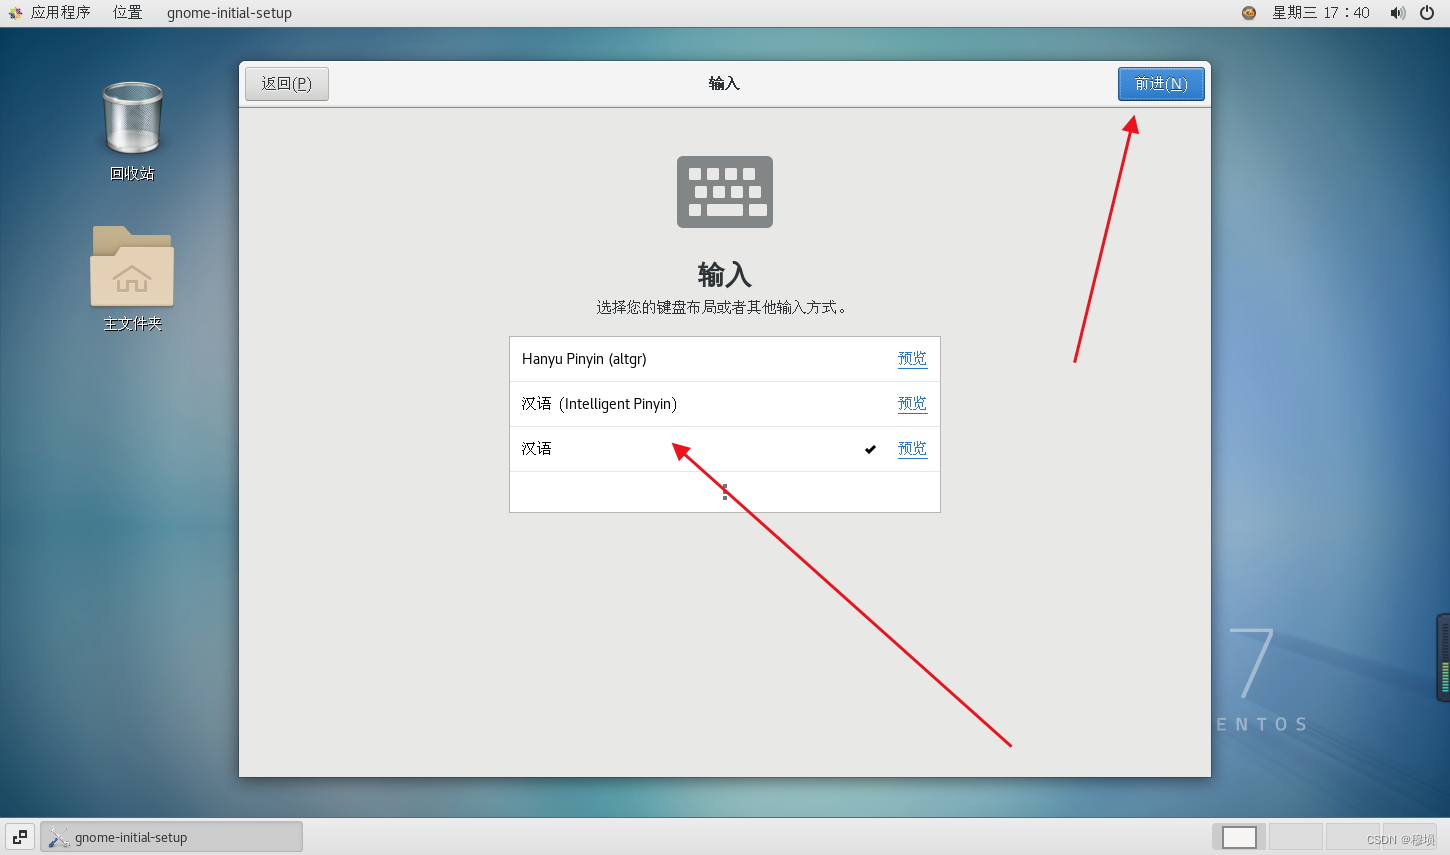Viewport: 1450px width, 855px height.
Task: Preview the Hanyu Pinyin (altgr) layout
Action: pos(912,359)
